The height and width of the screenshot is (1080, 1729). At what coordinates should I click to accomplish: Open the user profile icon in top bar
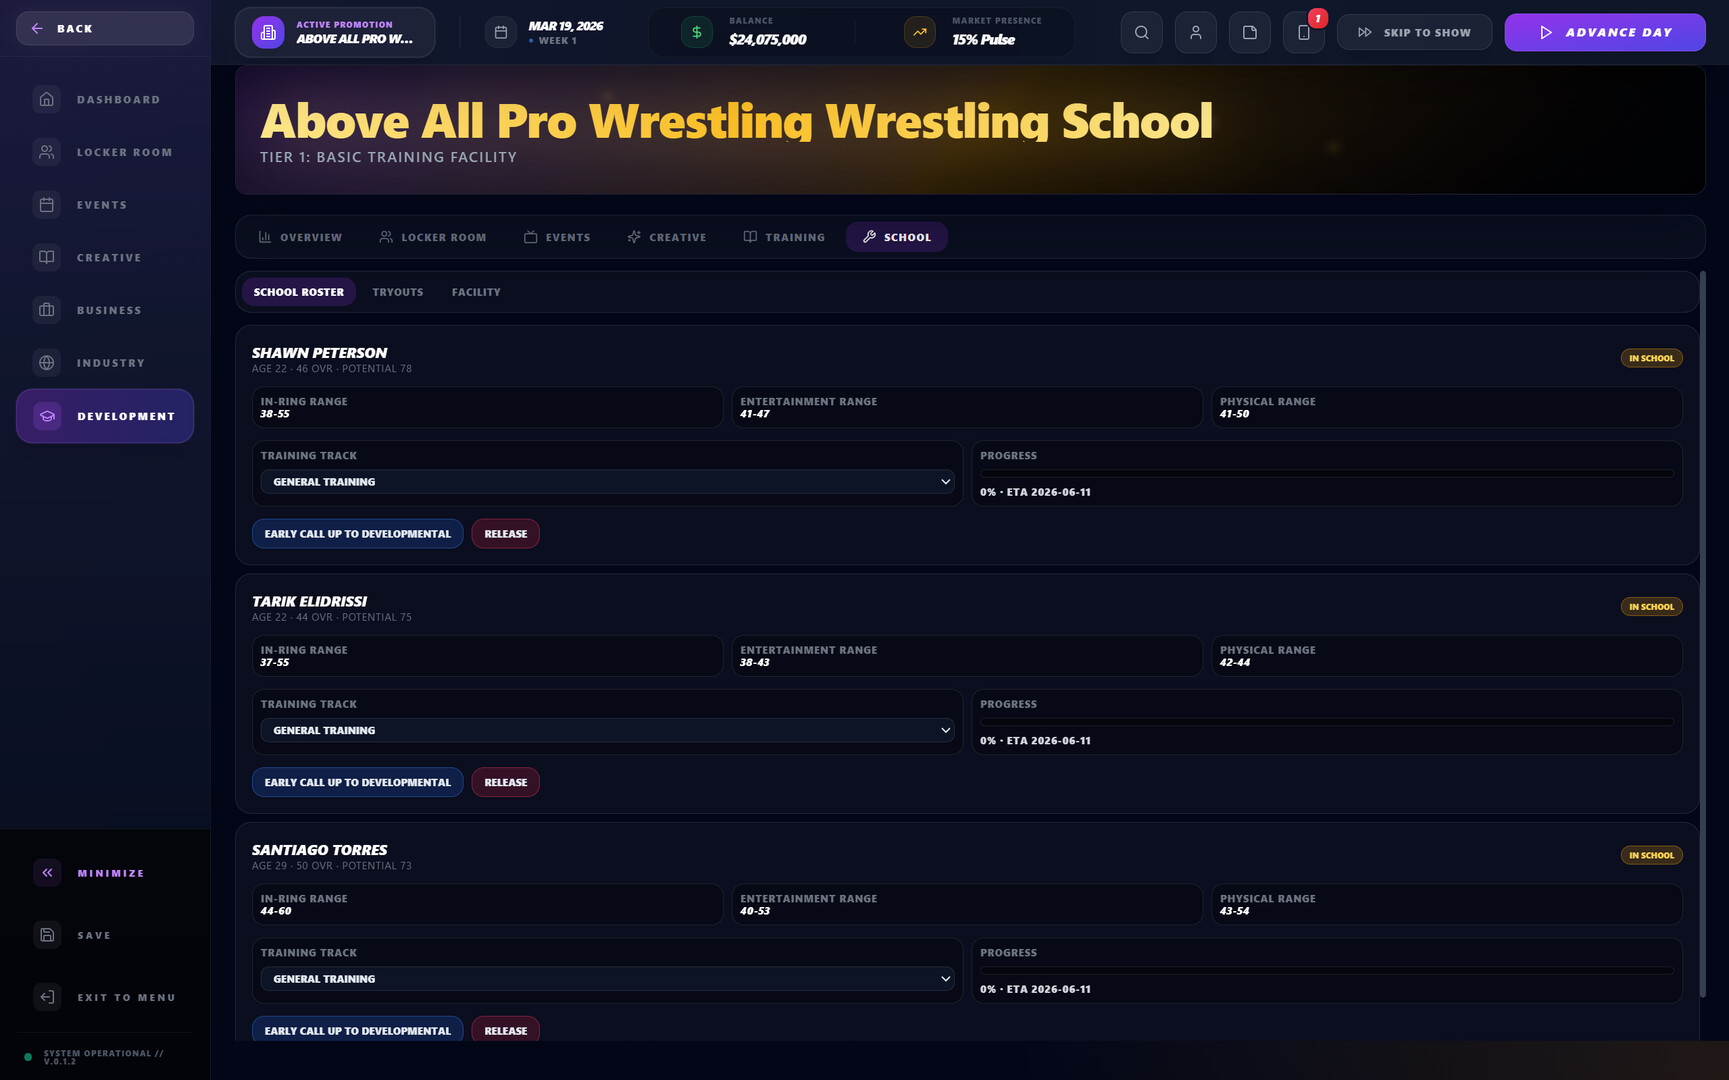click(1195, 32)
